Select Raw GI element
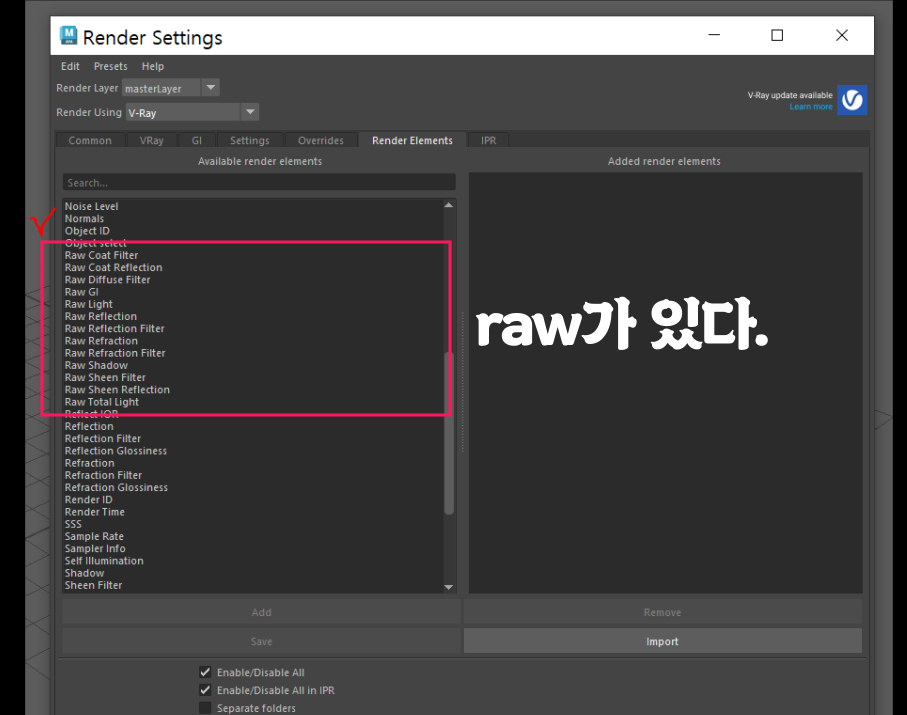This screenshot has width=907, height=715. (82, 292)
